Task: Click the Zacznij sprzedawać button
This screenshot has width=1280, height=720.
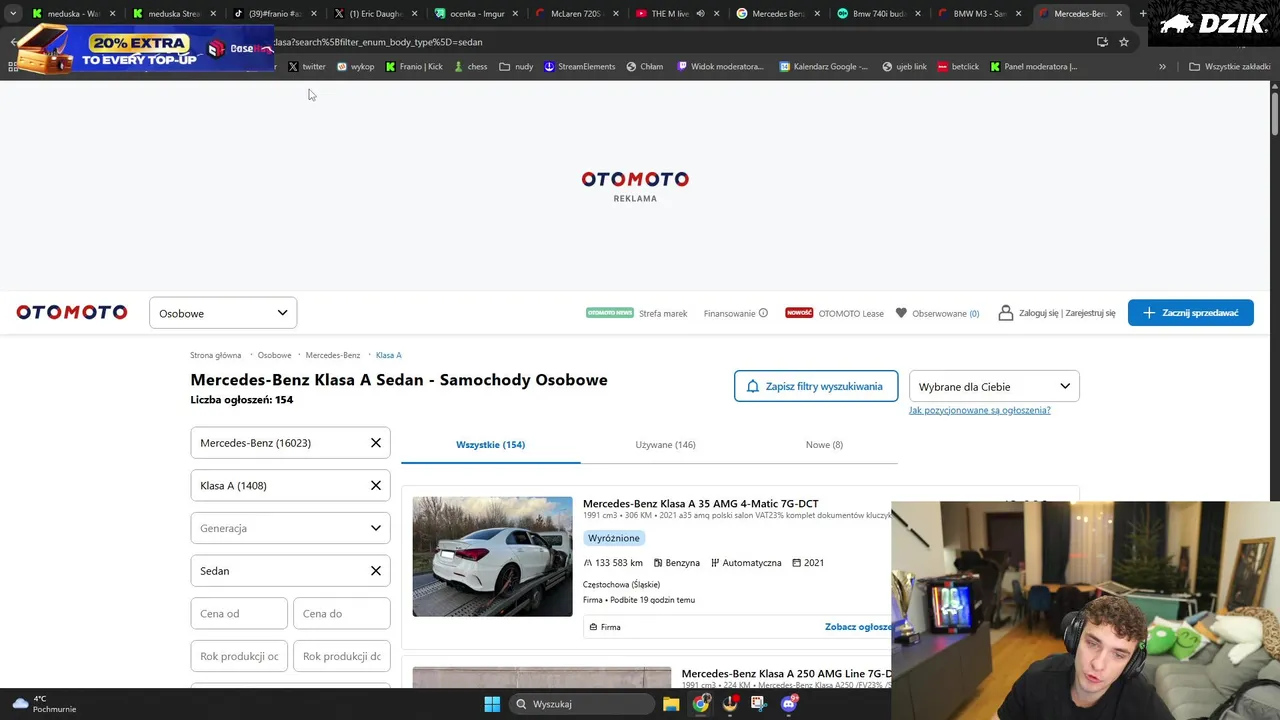Action: (x=1190, y=313)
